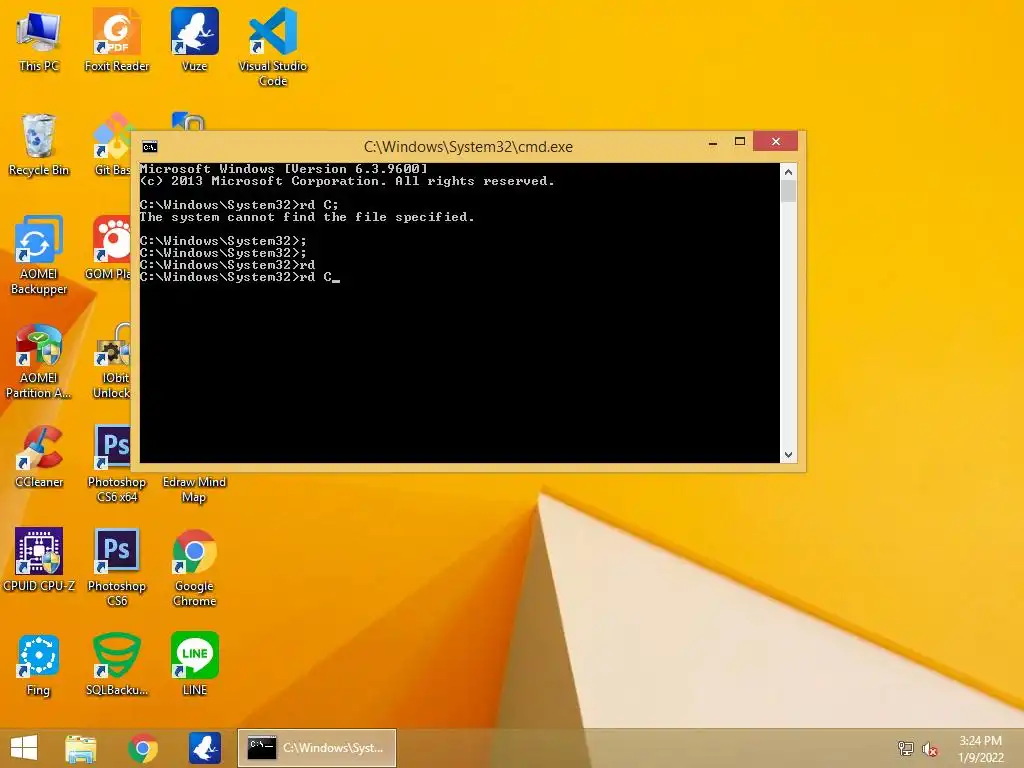Open Vuze from the taskbar
1024x768 pixels.
coord(204,748)
